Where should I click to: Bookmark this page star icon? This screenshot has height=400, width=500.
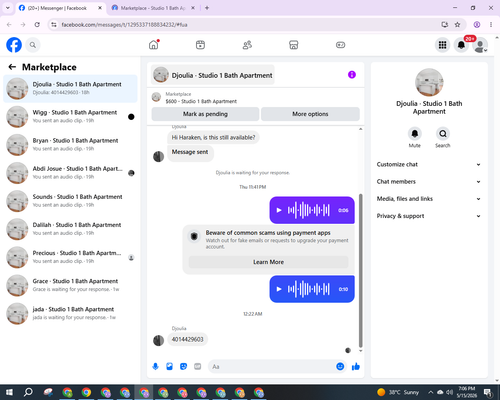click(457, 25)
